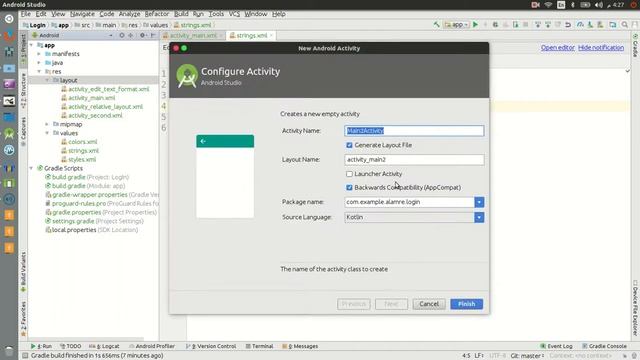Open the Package name dropdown arrow
The height and width of the screenshot is (360, 640).
tap(479, 202)
